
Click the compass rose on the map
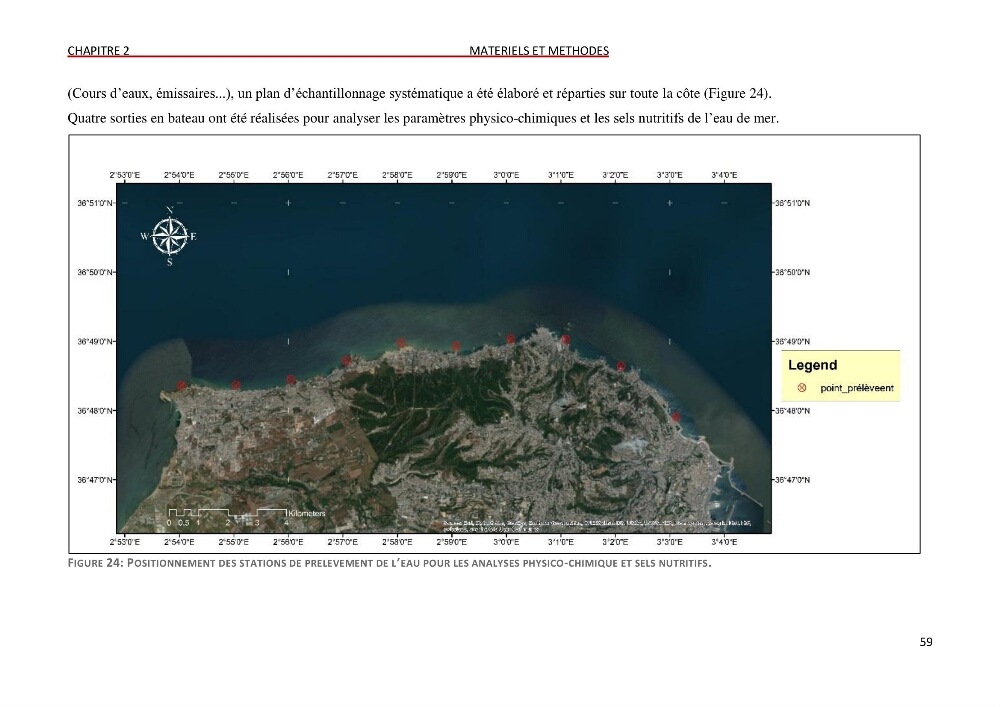170,236
